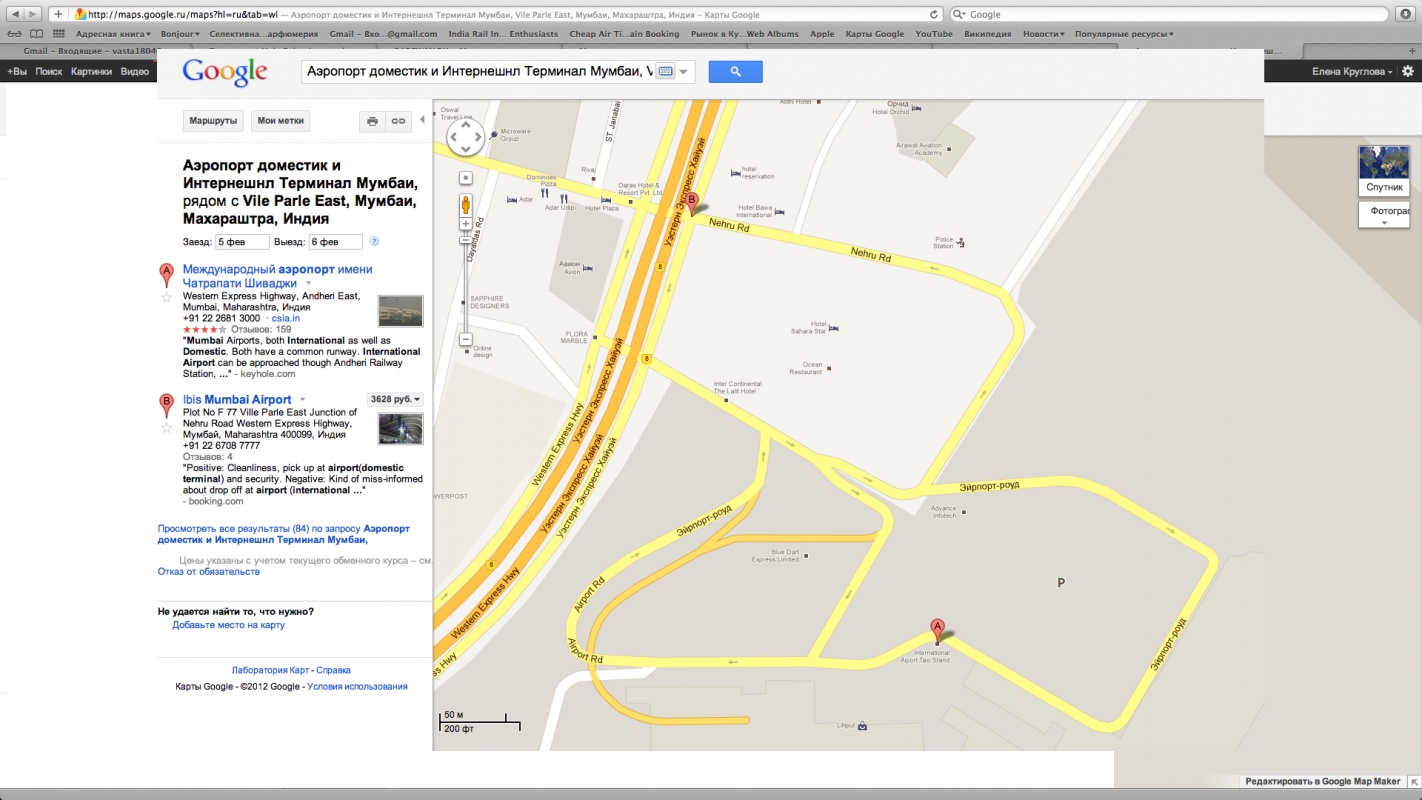Open the csia.in website link

286,318
